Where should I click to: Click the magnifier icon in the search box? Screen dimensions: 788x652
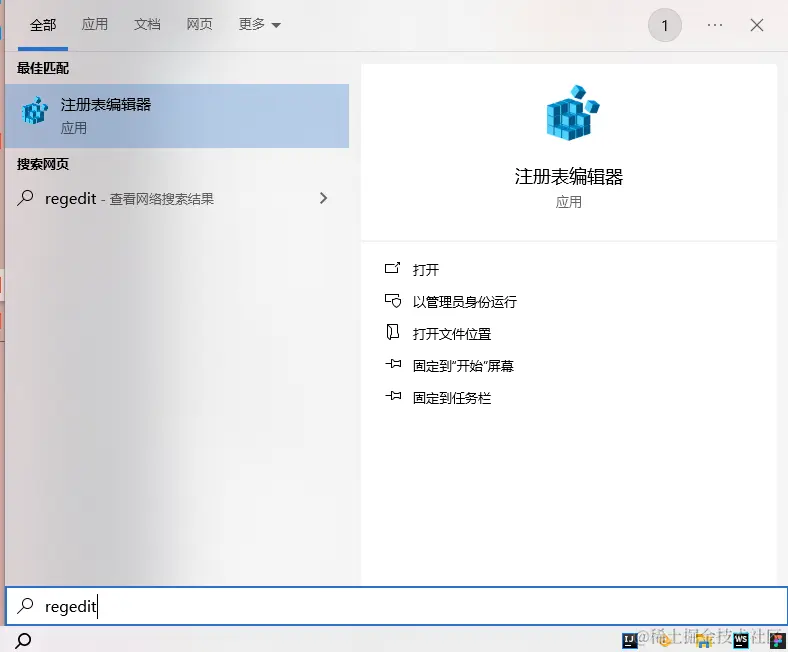coord(25,606)
